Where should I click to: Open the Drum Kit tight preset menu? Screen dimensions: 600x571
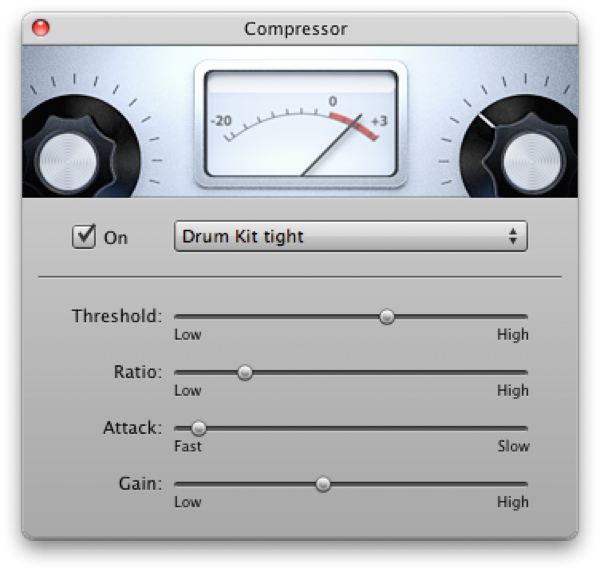(351, 236)
